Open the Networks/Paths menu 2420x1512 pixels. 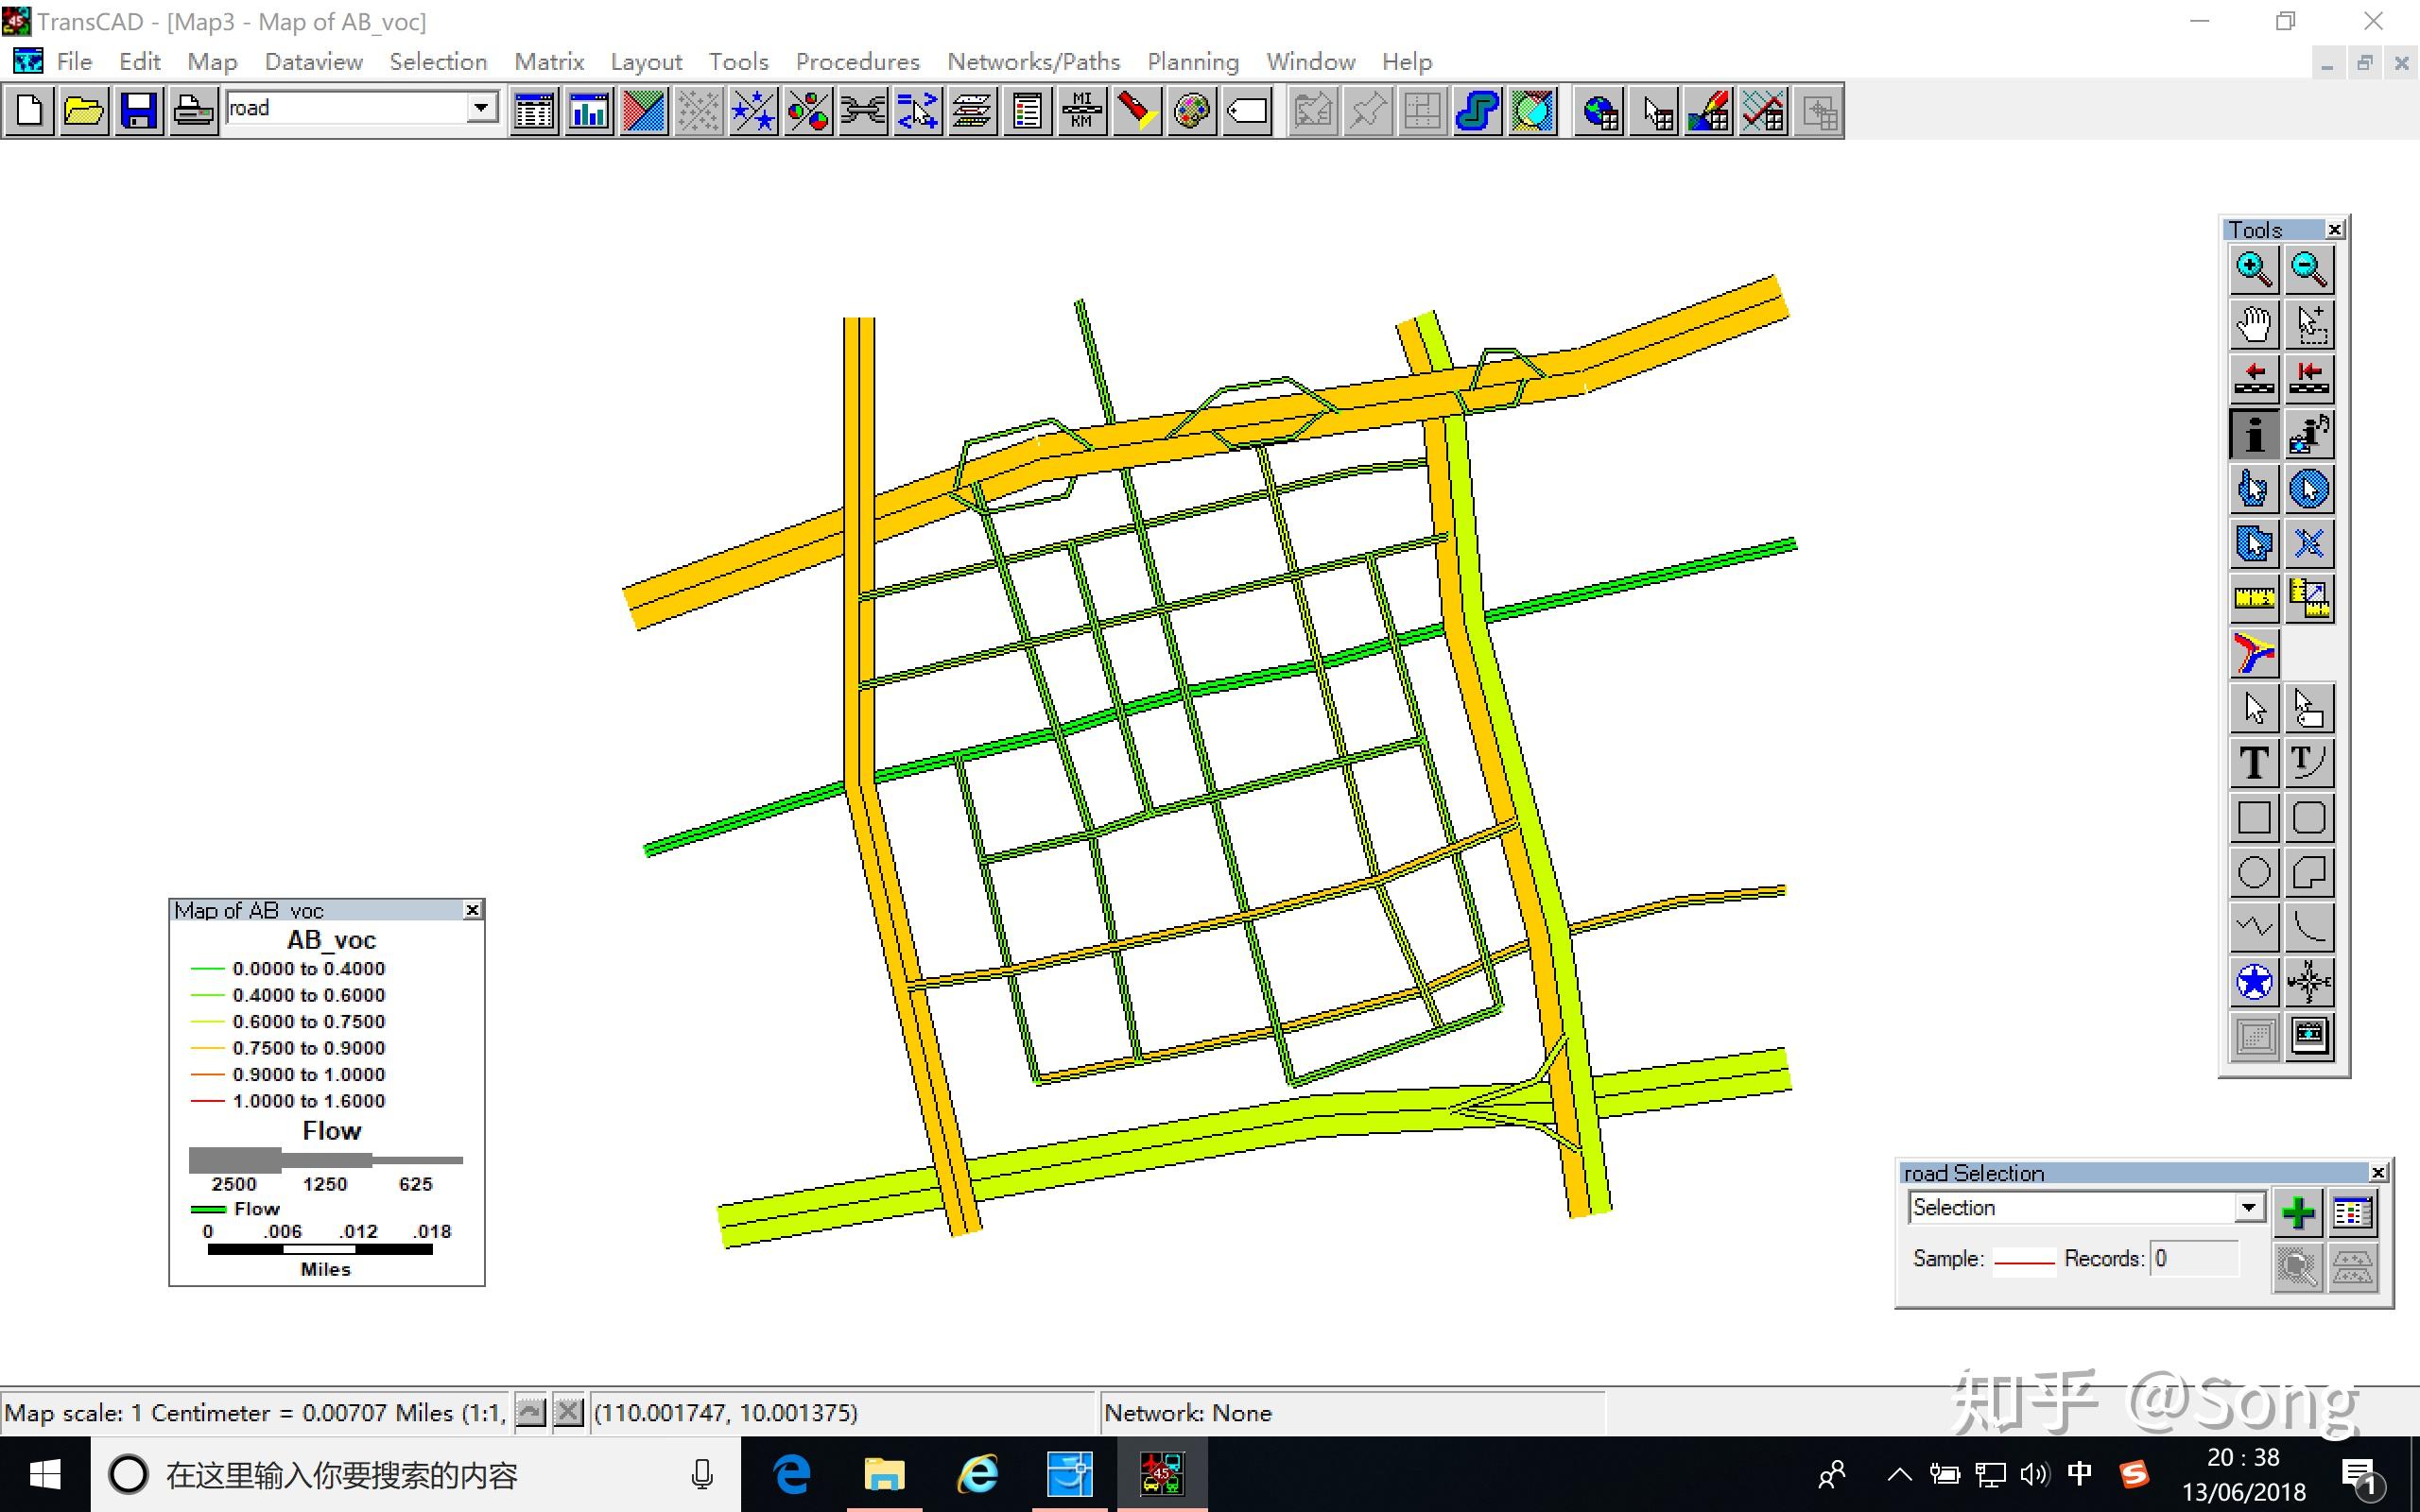tap(1033, 62)
